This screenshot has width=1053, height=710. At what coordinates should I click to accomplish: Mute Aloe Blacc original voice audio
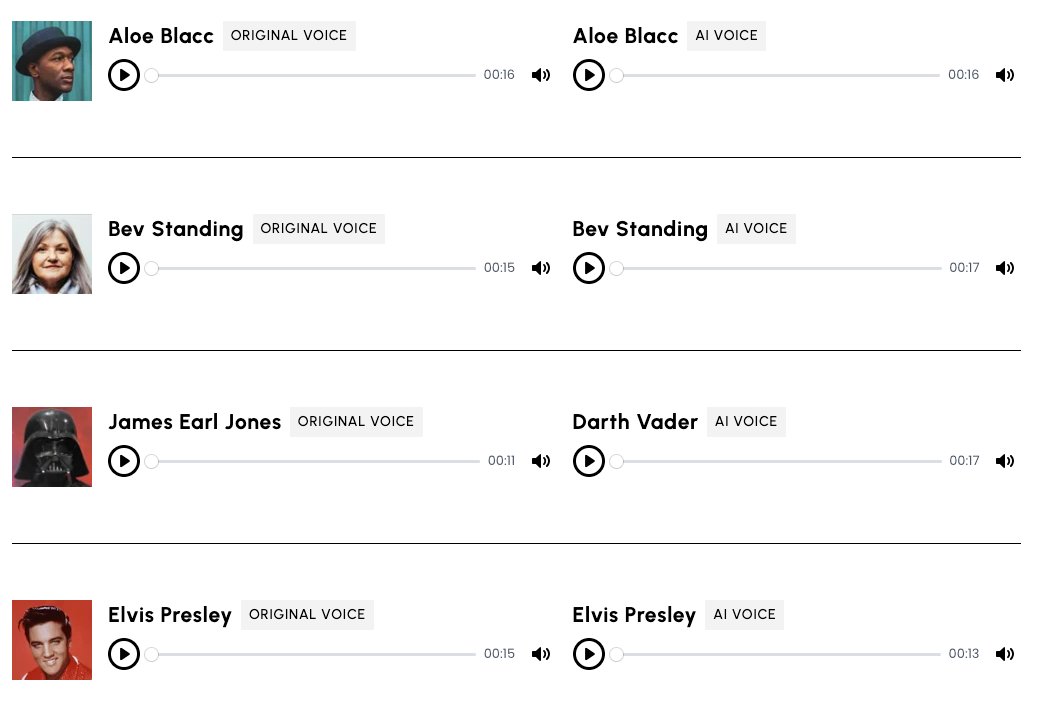point(541,75)
